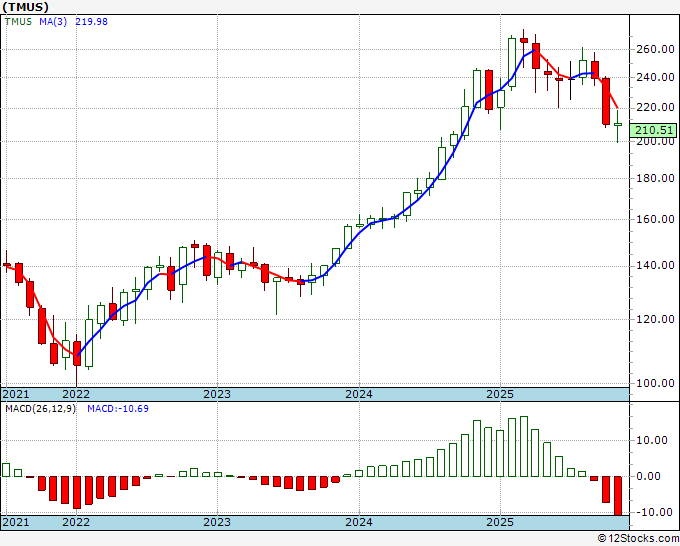Click the -10.00 MACD axis label

pos(652,512)
